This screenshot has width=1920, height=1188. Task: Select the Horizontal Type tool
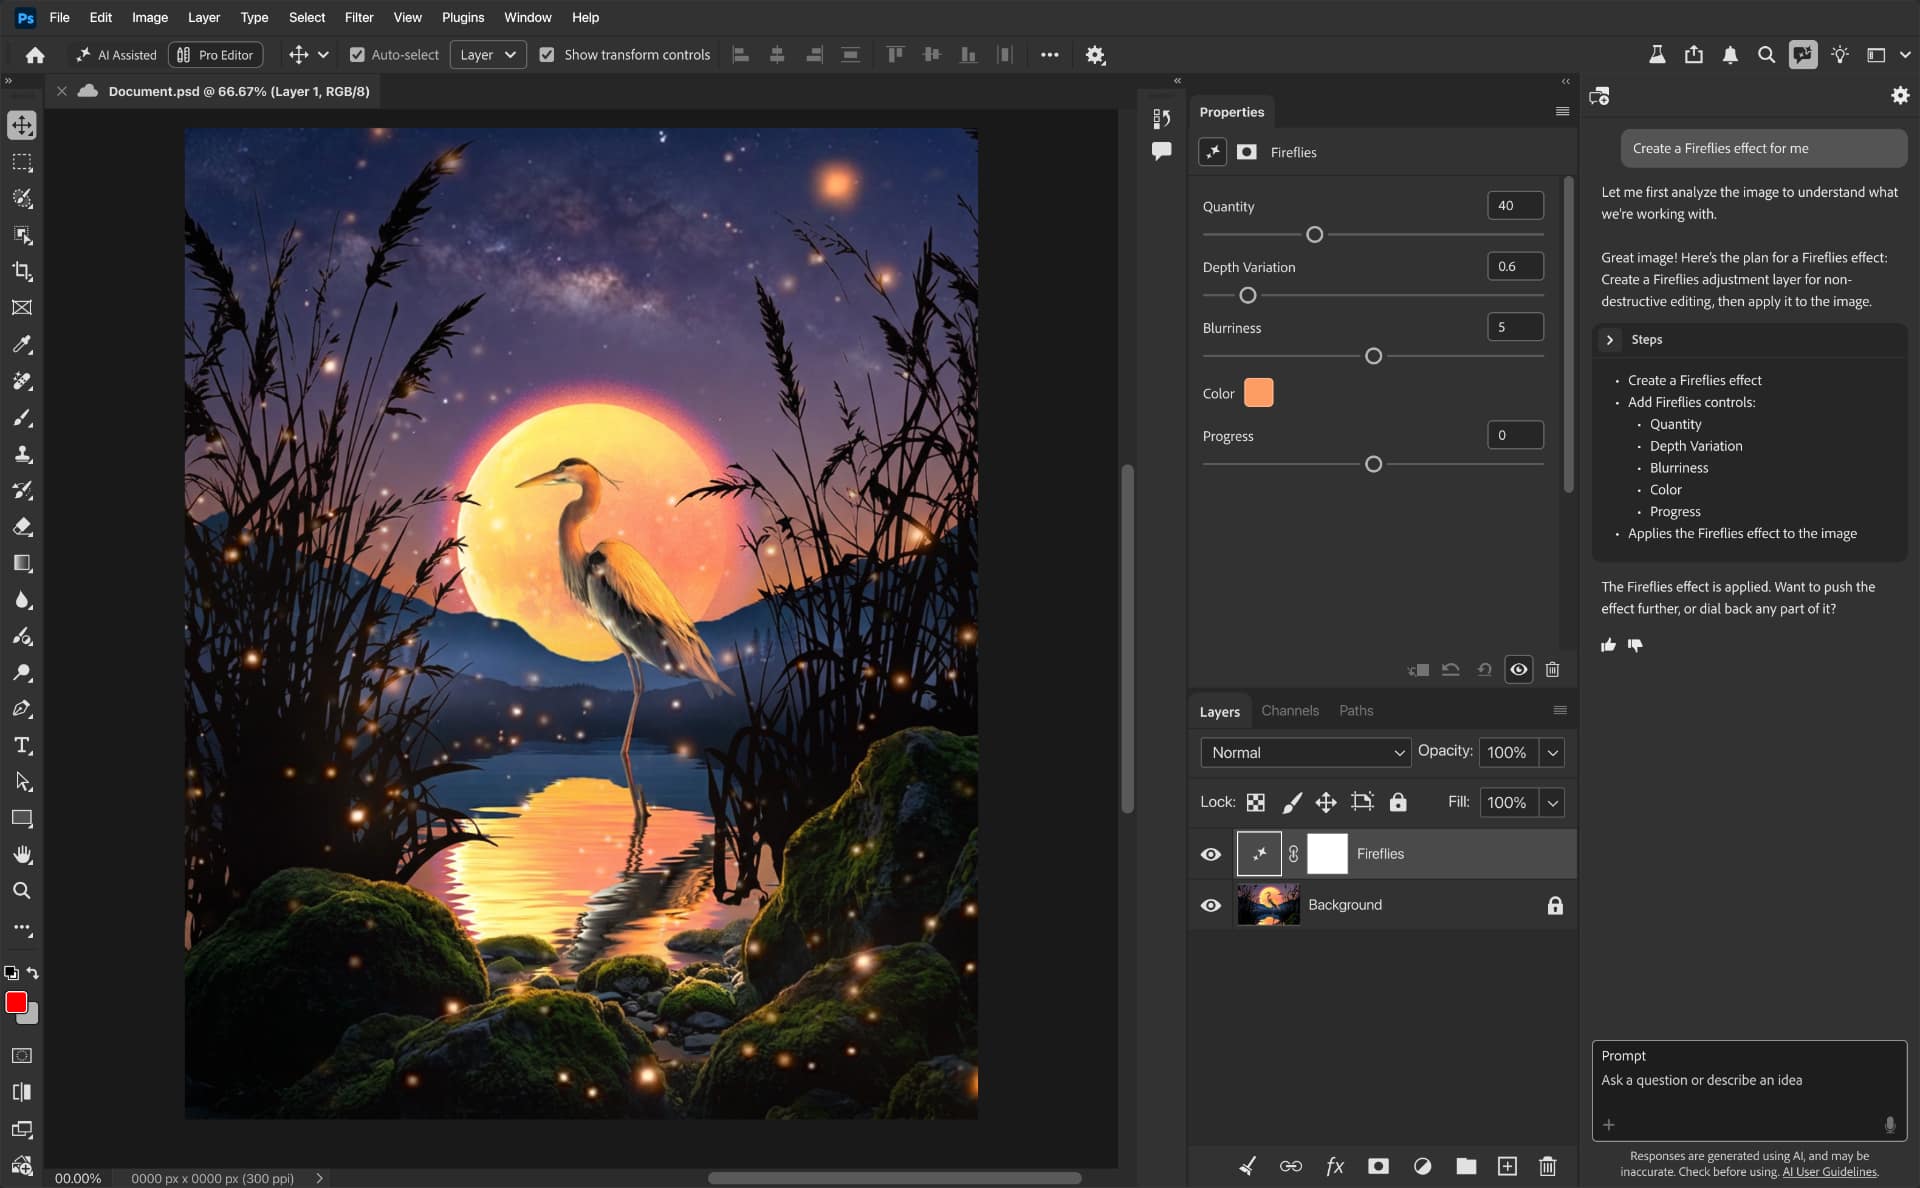click(x=22, y=745)
